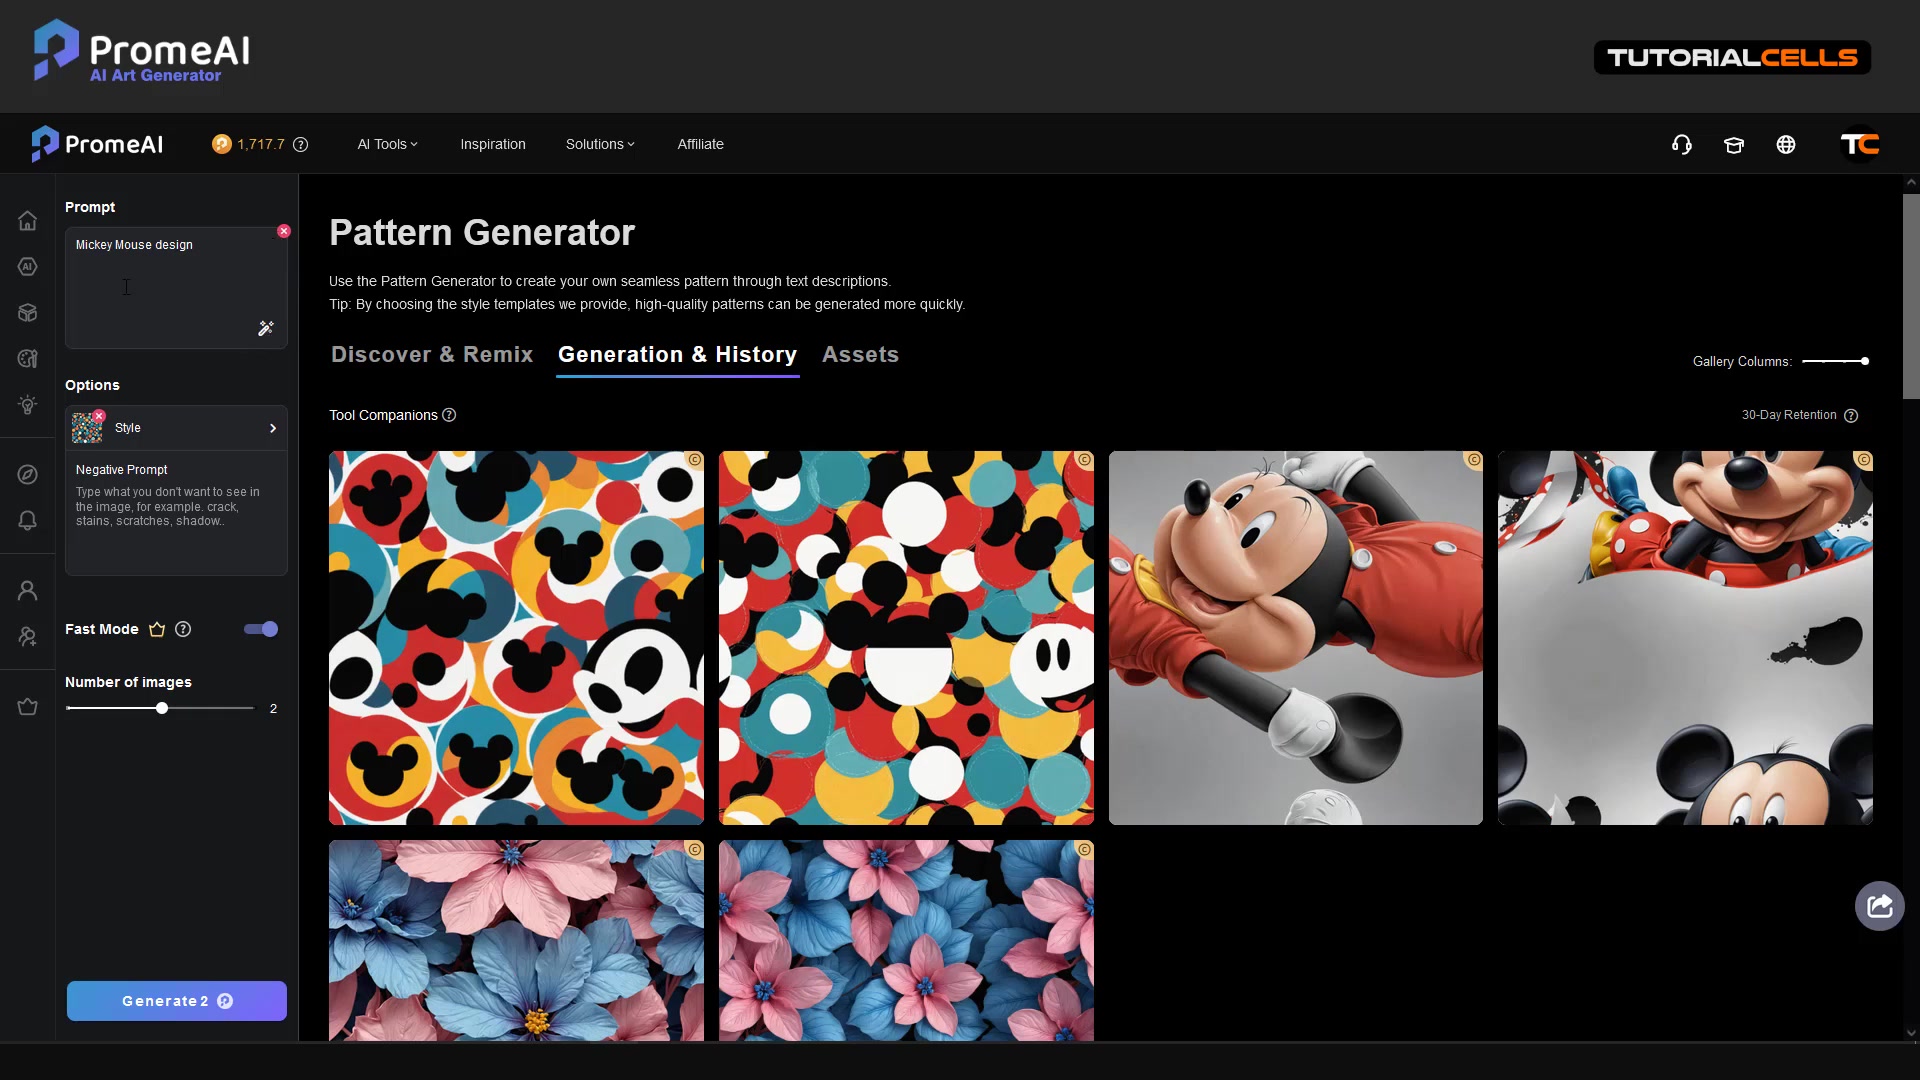Open the pink and blue floral thumbnail
Image resolution: width=1920 pixels, height=1080 pixels.
(x=516, y=940)
